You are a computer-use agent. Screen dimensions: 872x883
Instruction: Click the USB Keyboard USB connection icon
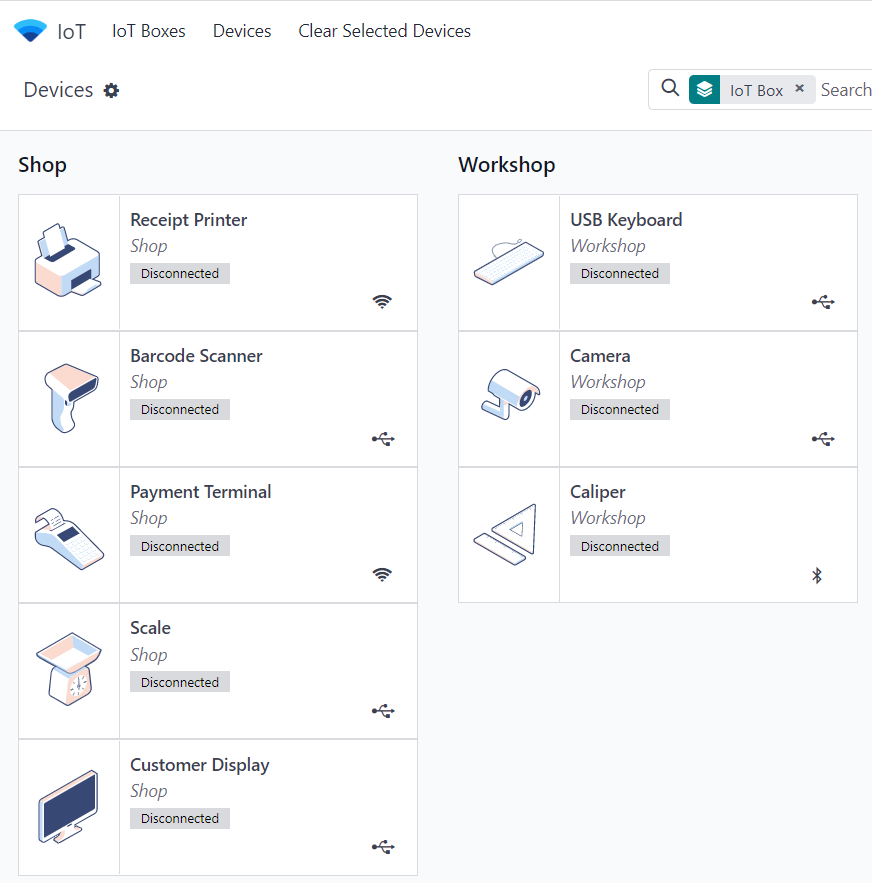pos(822,302)
